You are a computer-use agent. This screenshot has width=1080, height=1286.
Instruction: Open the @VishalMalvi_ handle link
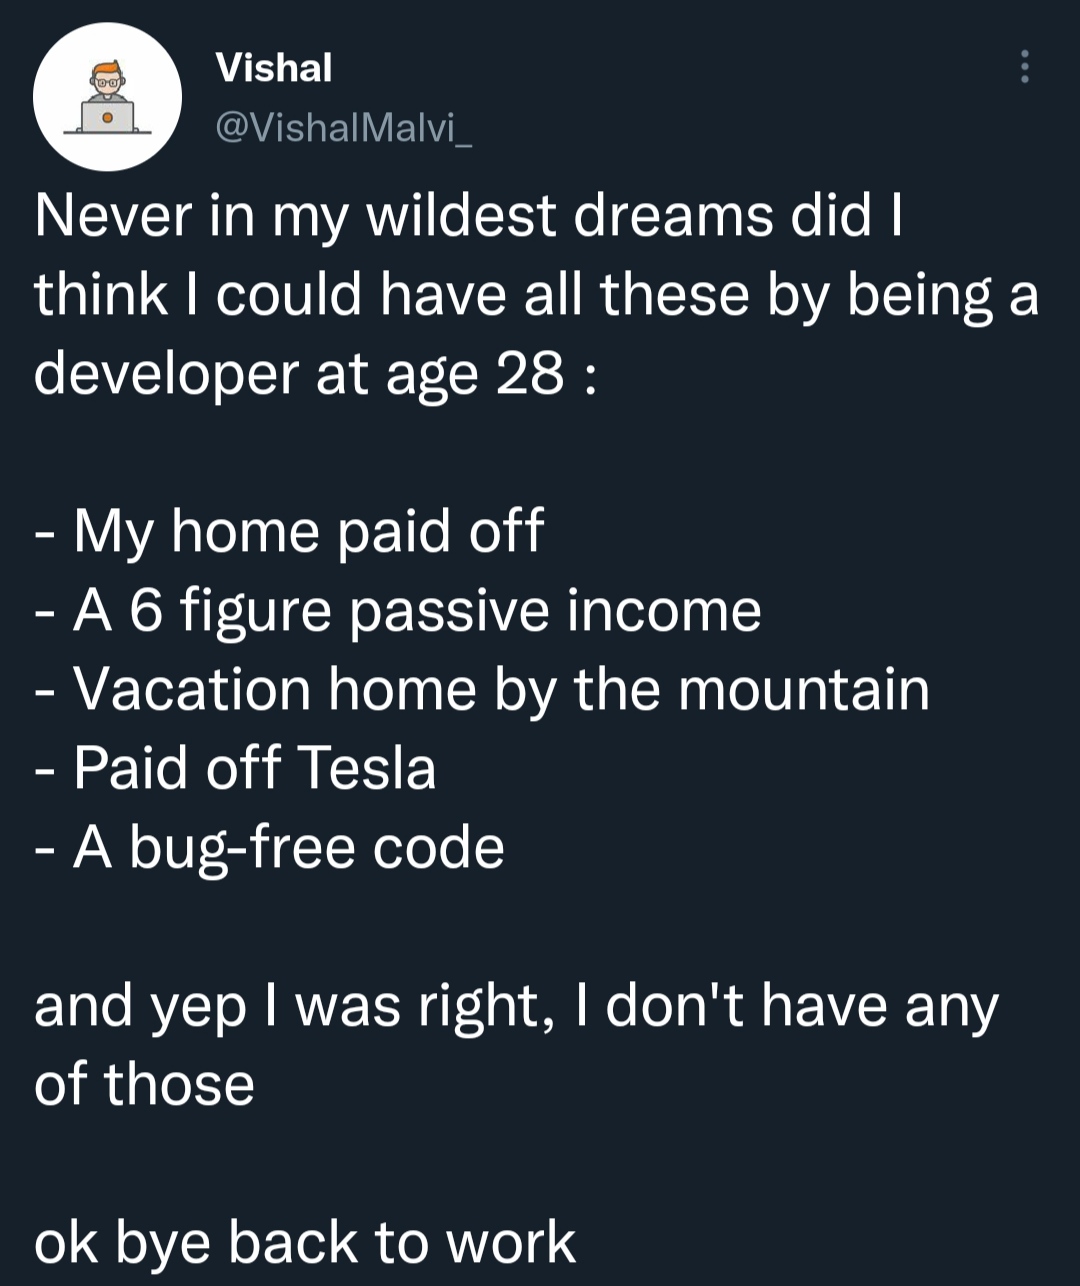(343, 127)
